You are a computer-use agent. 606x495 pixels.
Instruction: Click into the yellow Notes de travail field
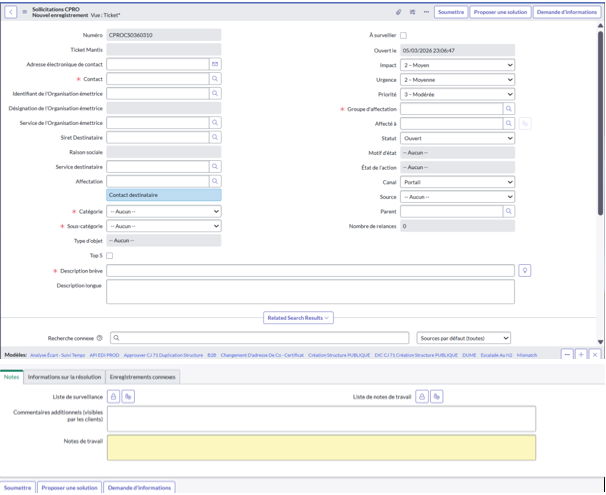320,447
